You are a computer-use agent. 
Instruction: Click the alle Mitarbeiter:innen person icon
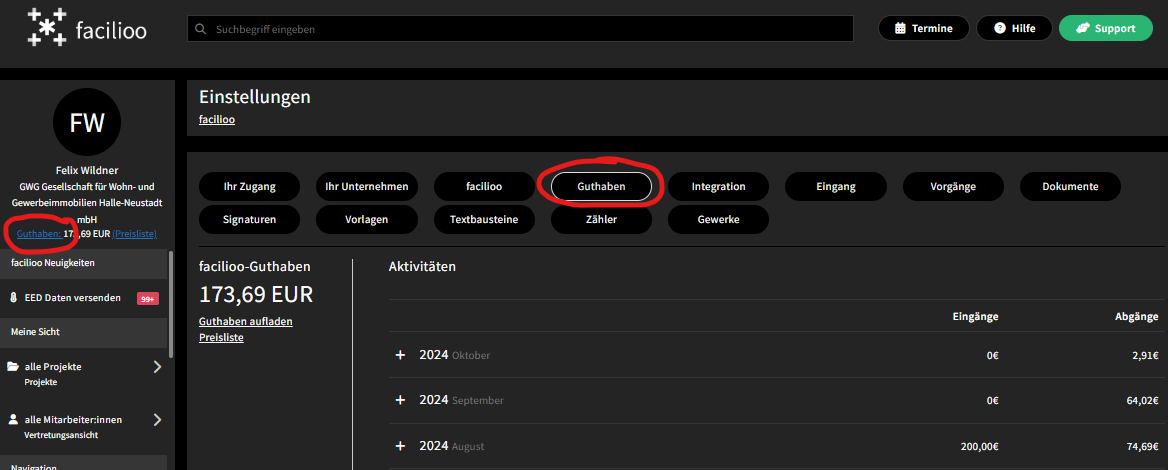pos(13,419)
